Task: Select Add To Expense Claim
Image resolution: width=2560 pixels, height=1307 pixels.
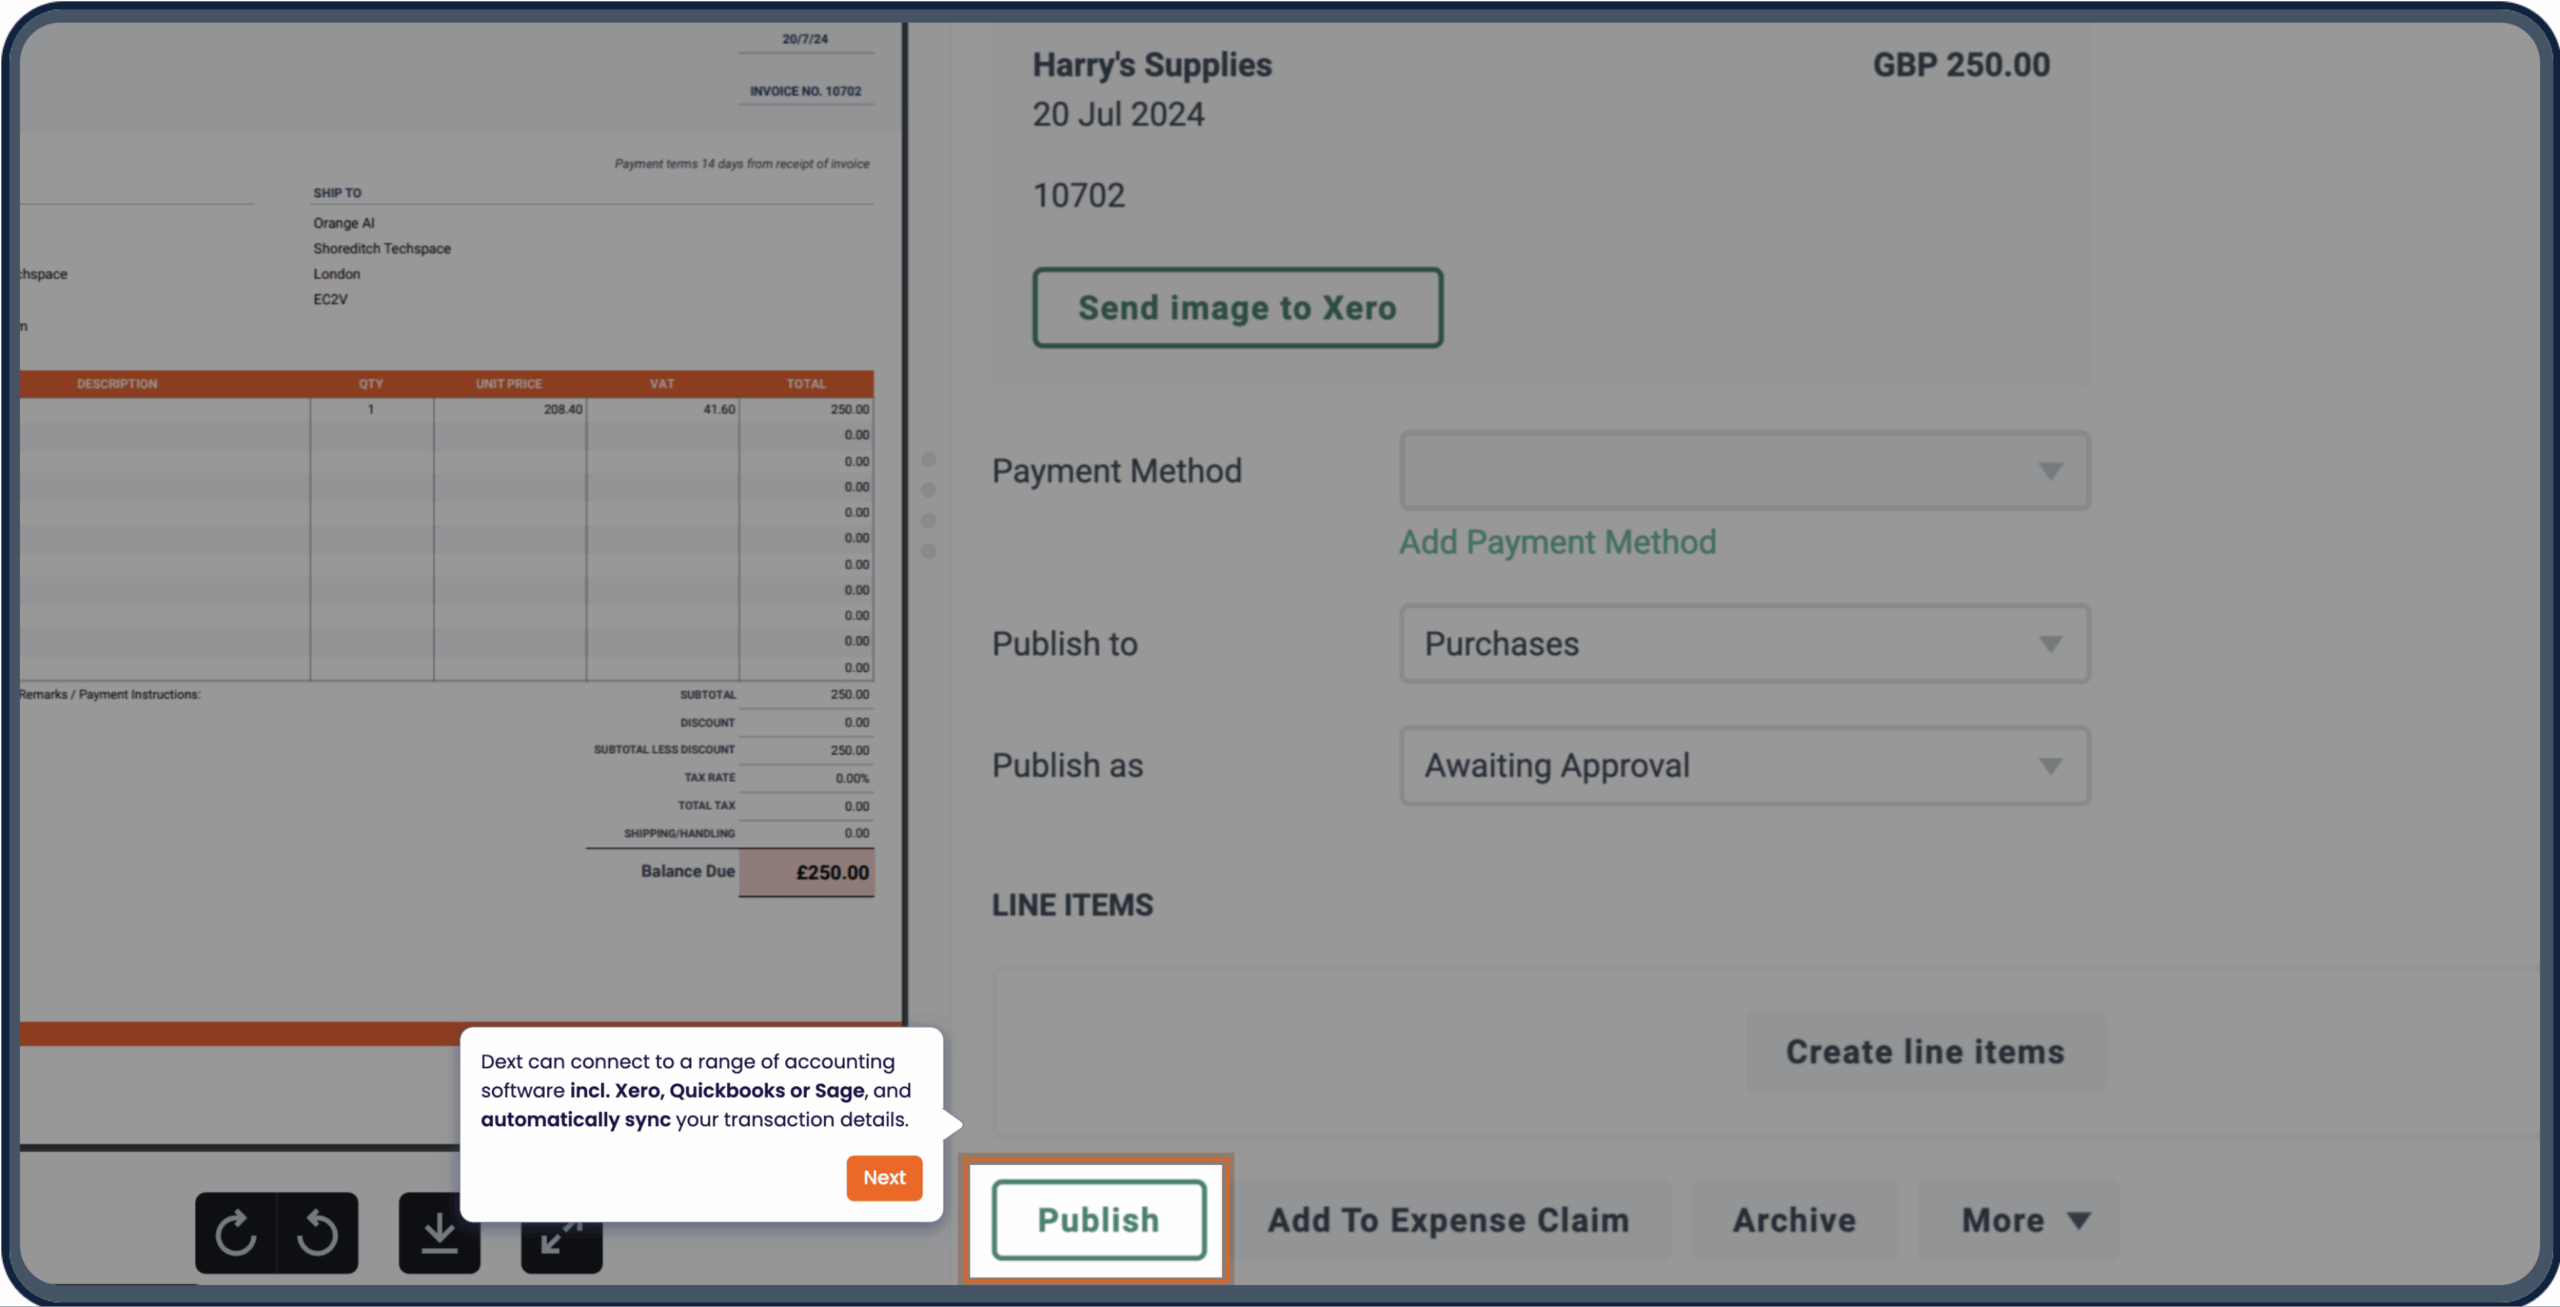Action: point(1448,1220)
